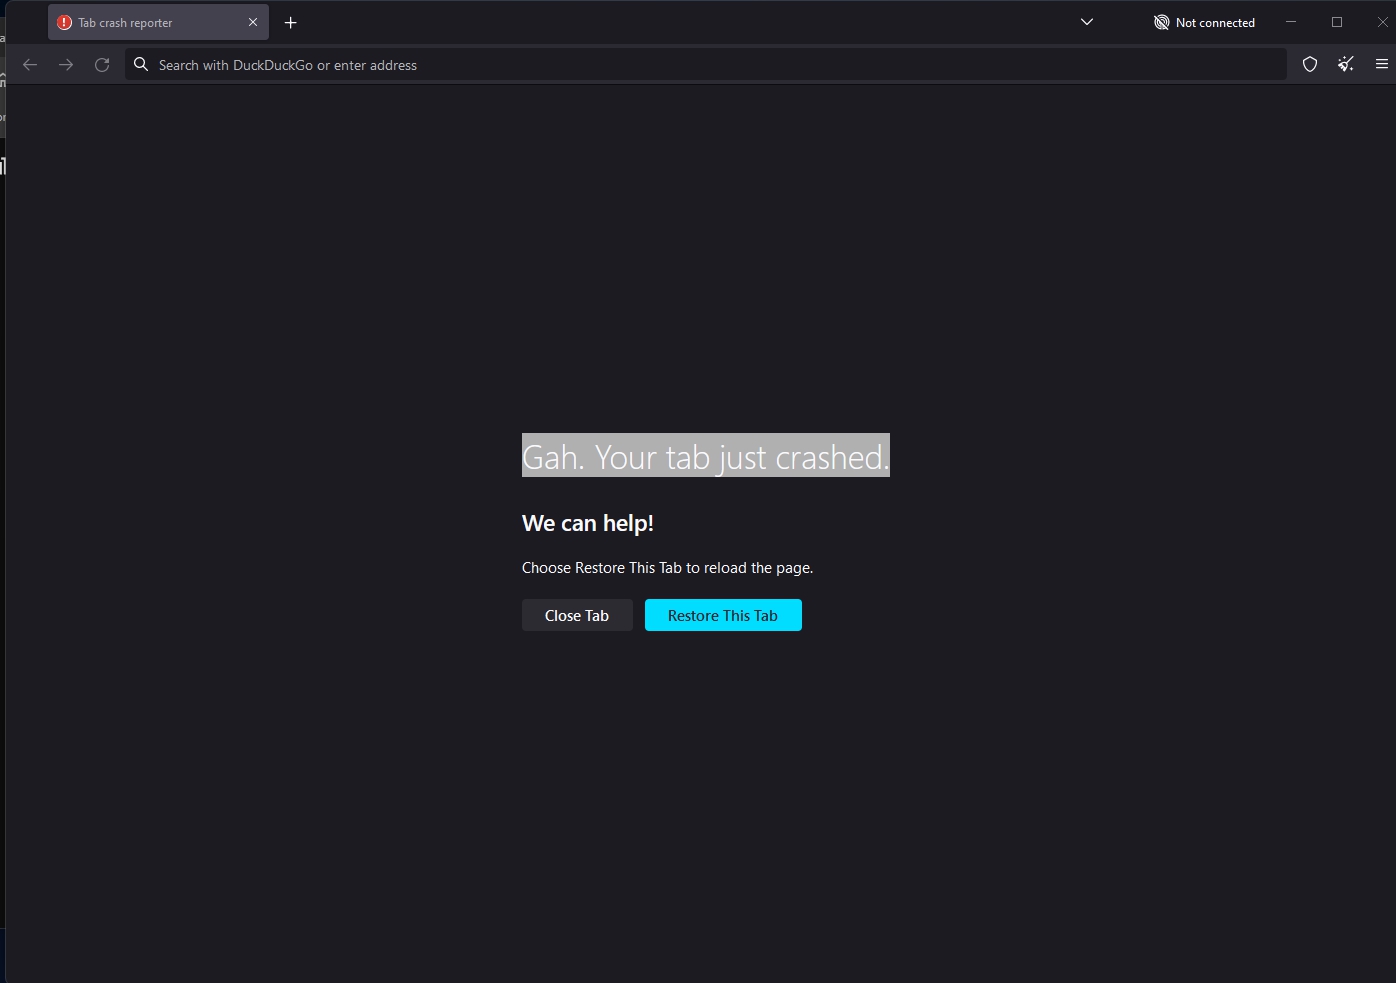Open the hamburger application menu
Viewport: 1396px width, 983px height.
[x=1382, y=65]
